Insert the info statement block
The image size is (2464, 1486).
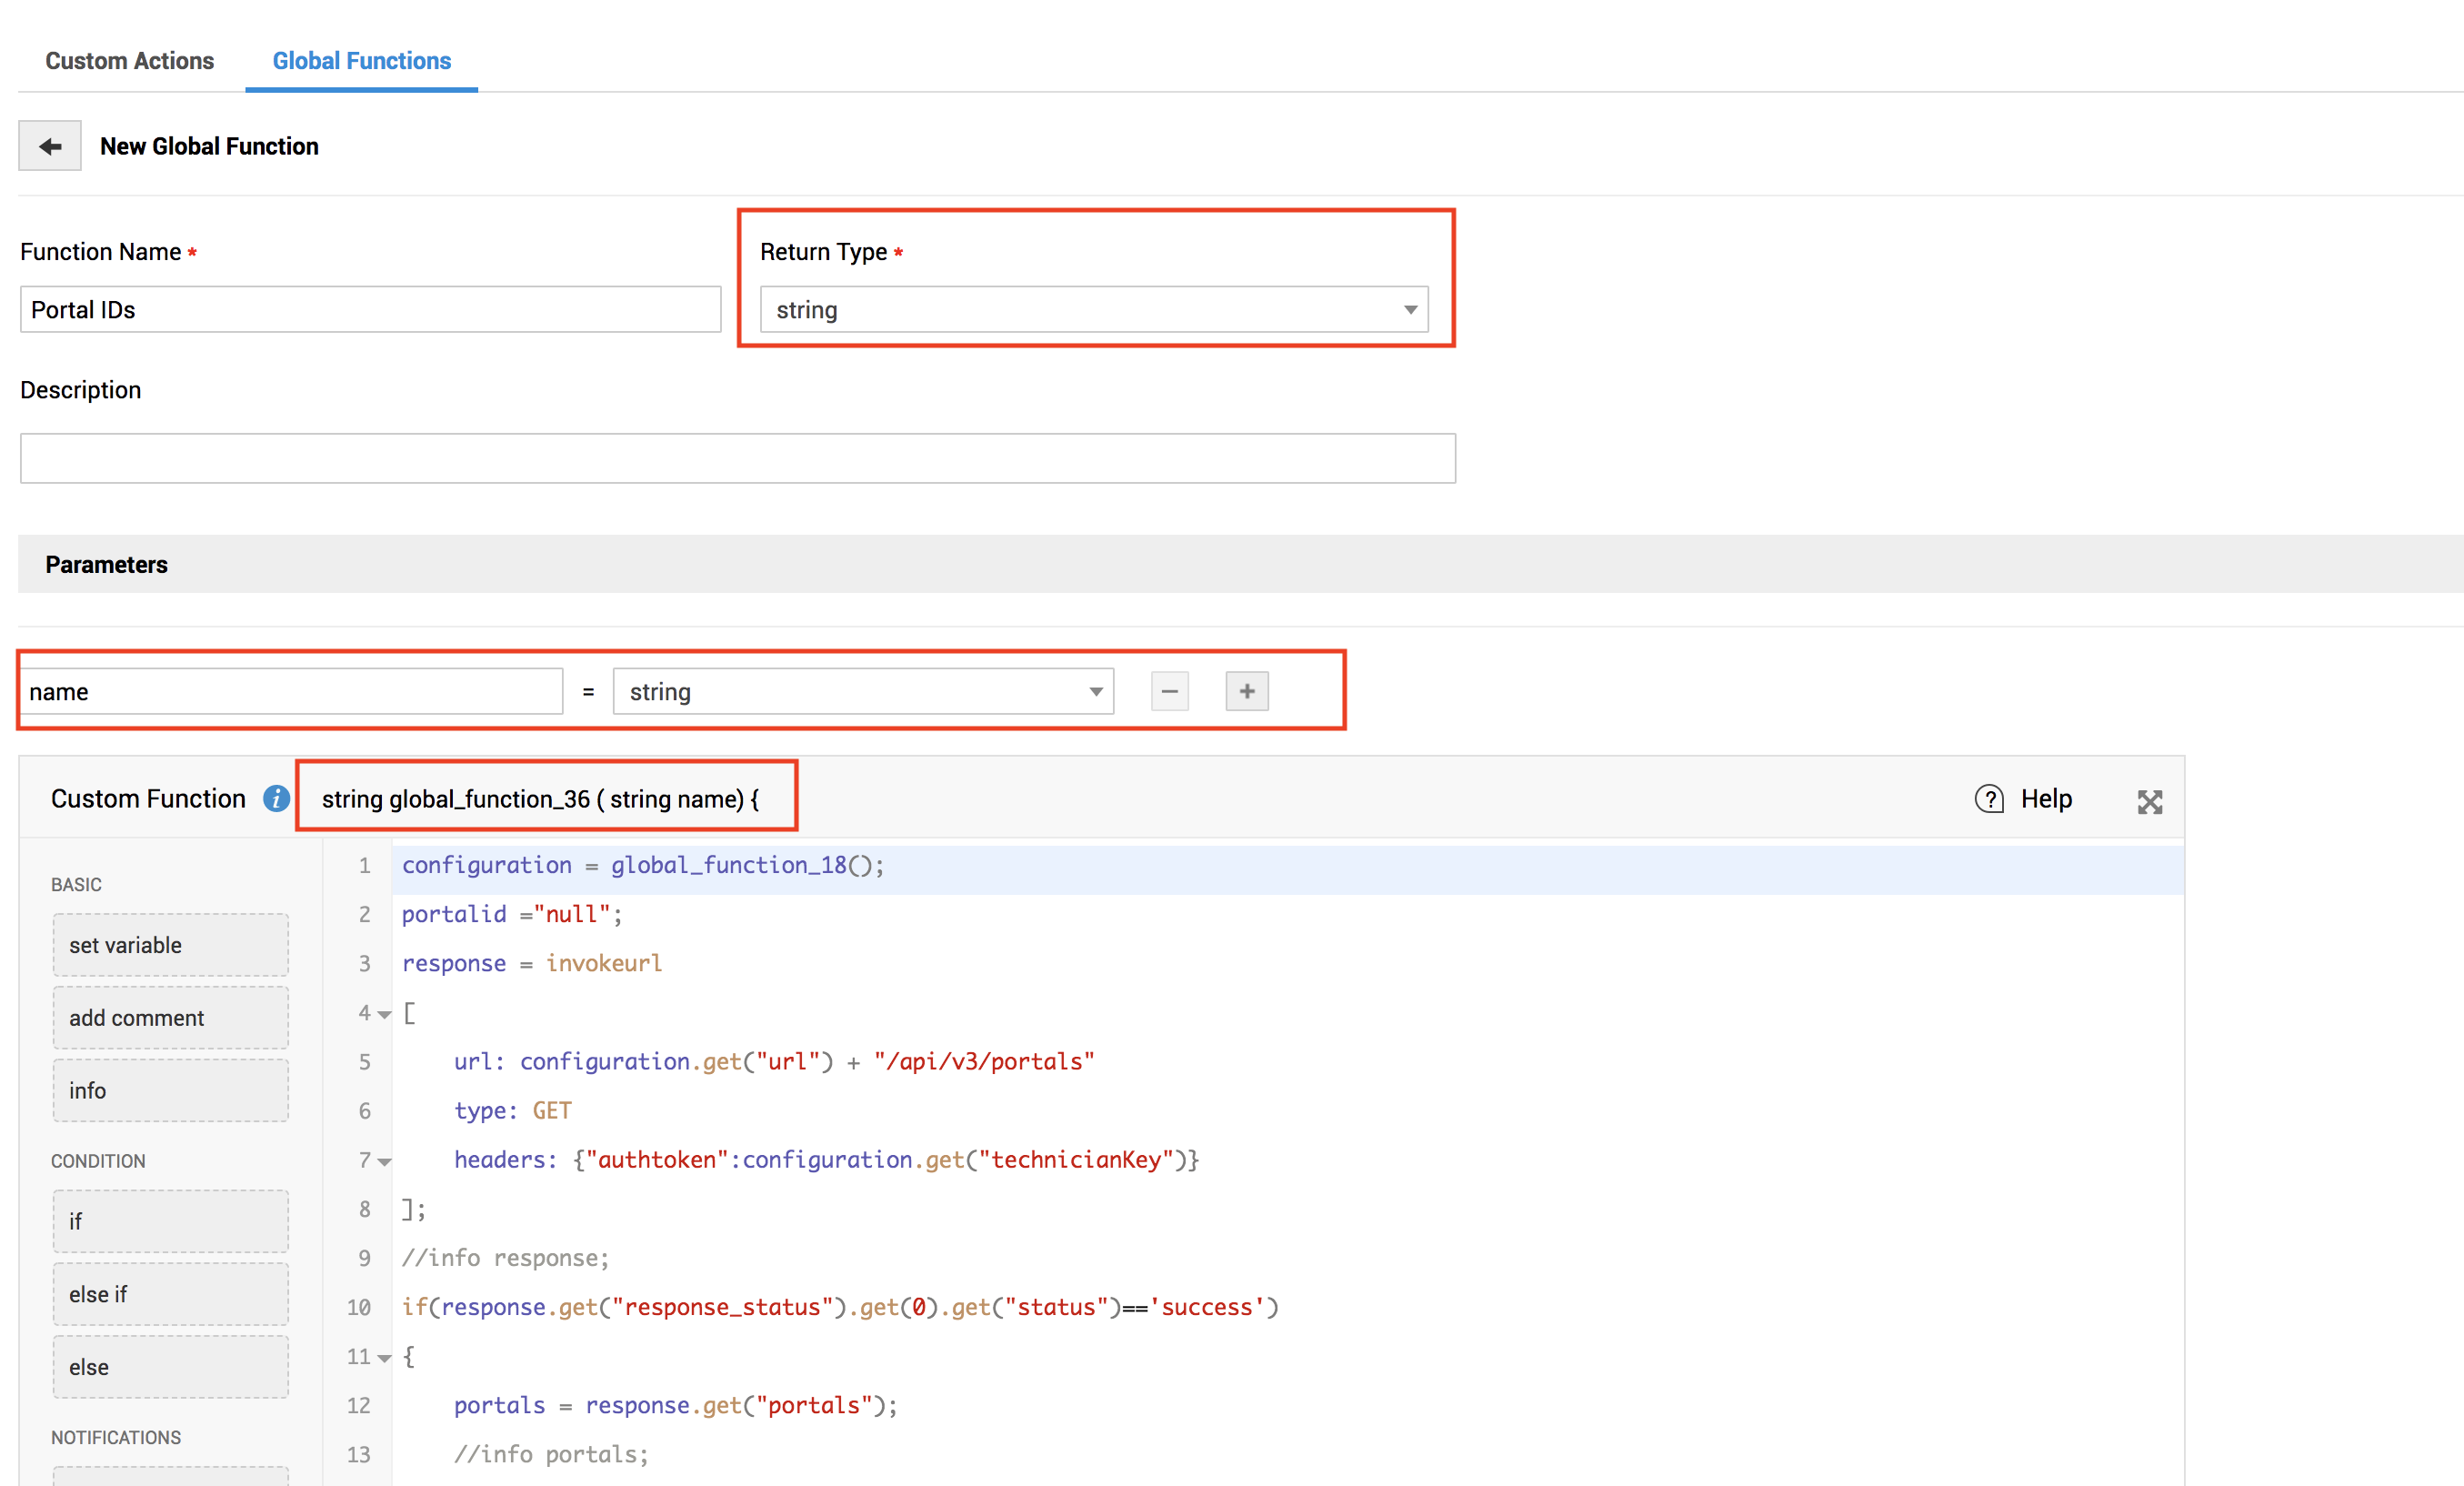click(x=170, y=1091)
